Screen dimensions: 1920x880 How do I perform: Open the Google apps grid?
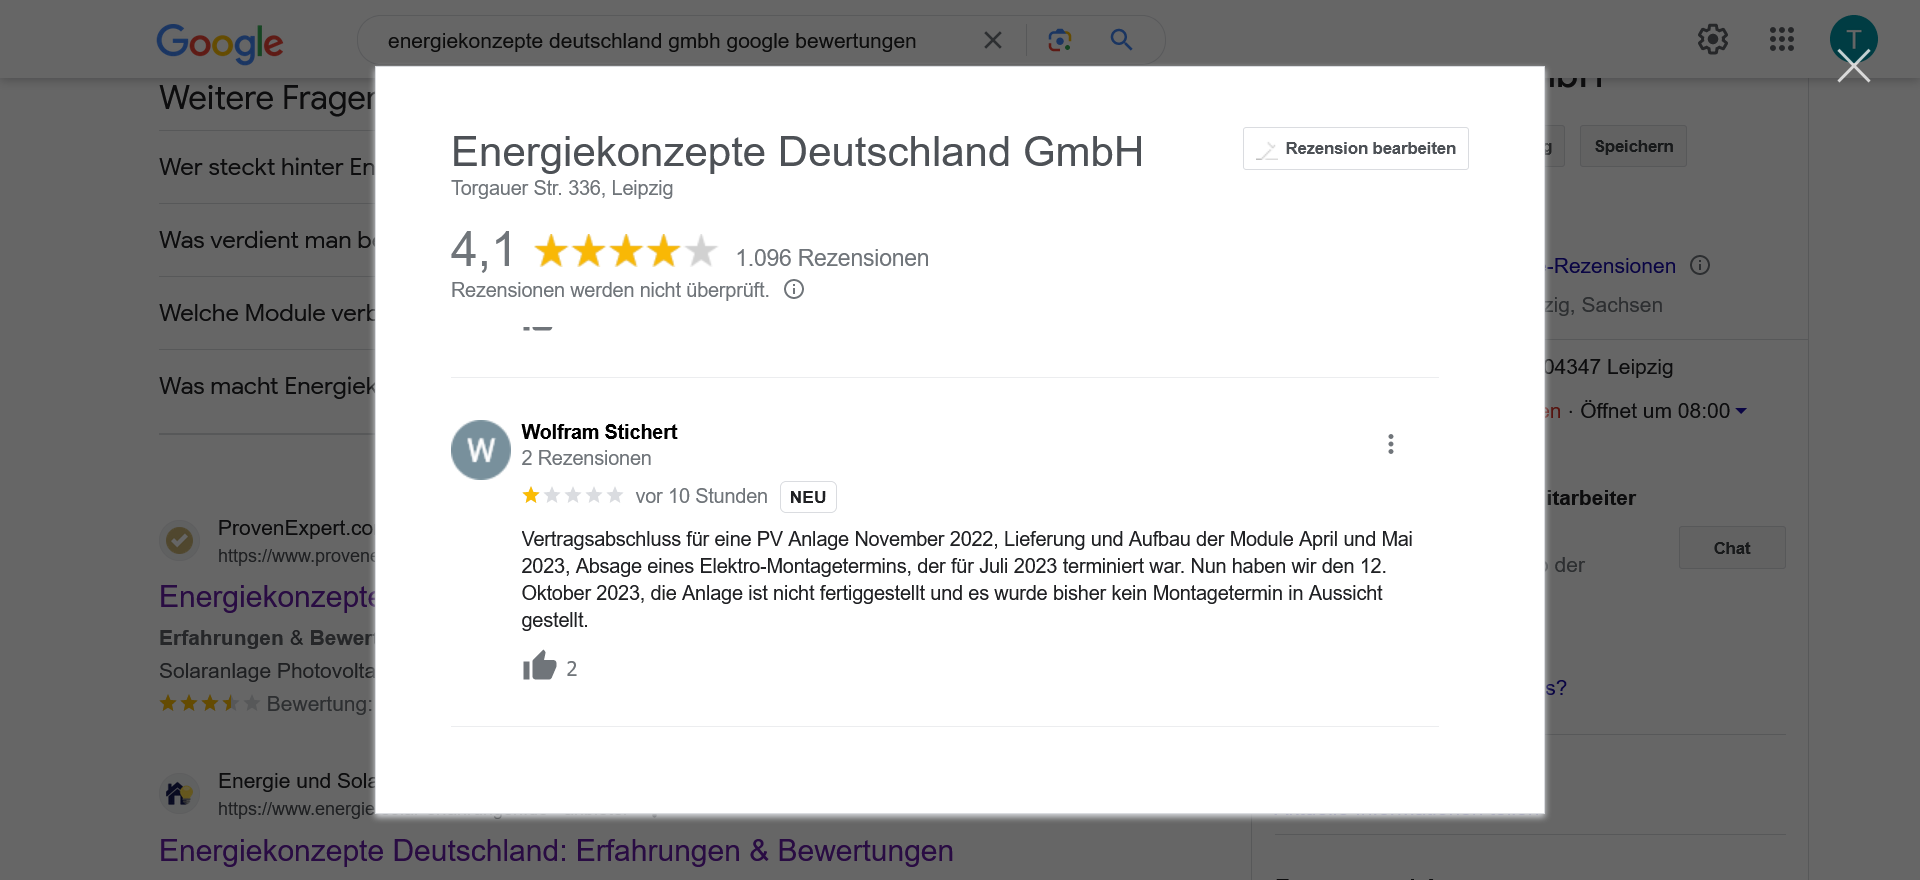coord(1781,40)
